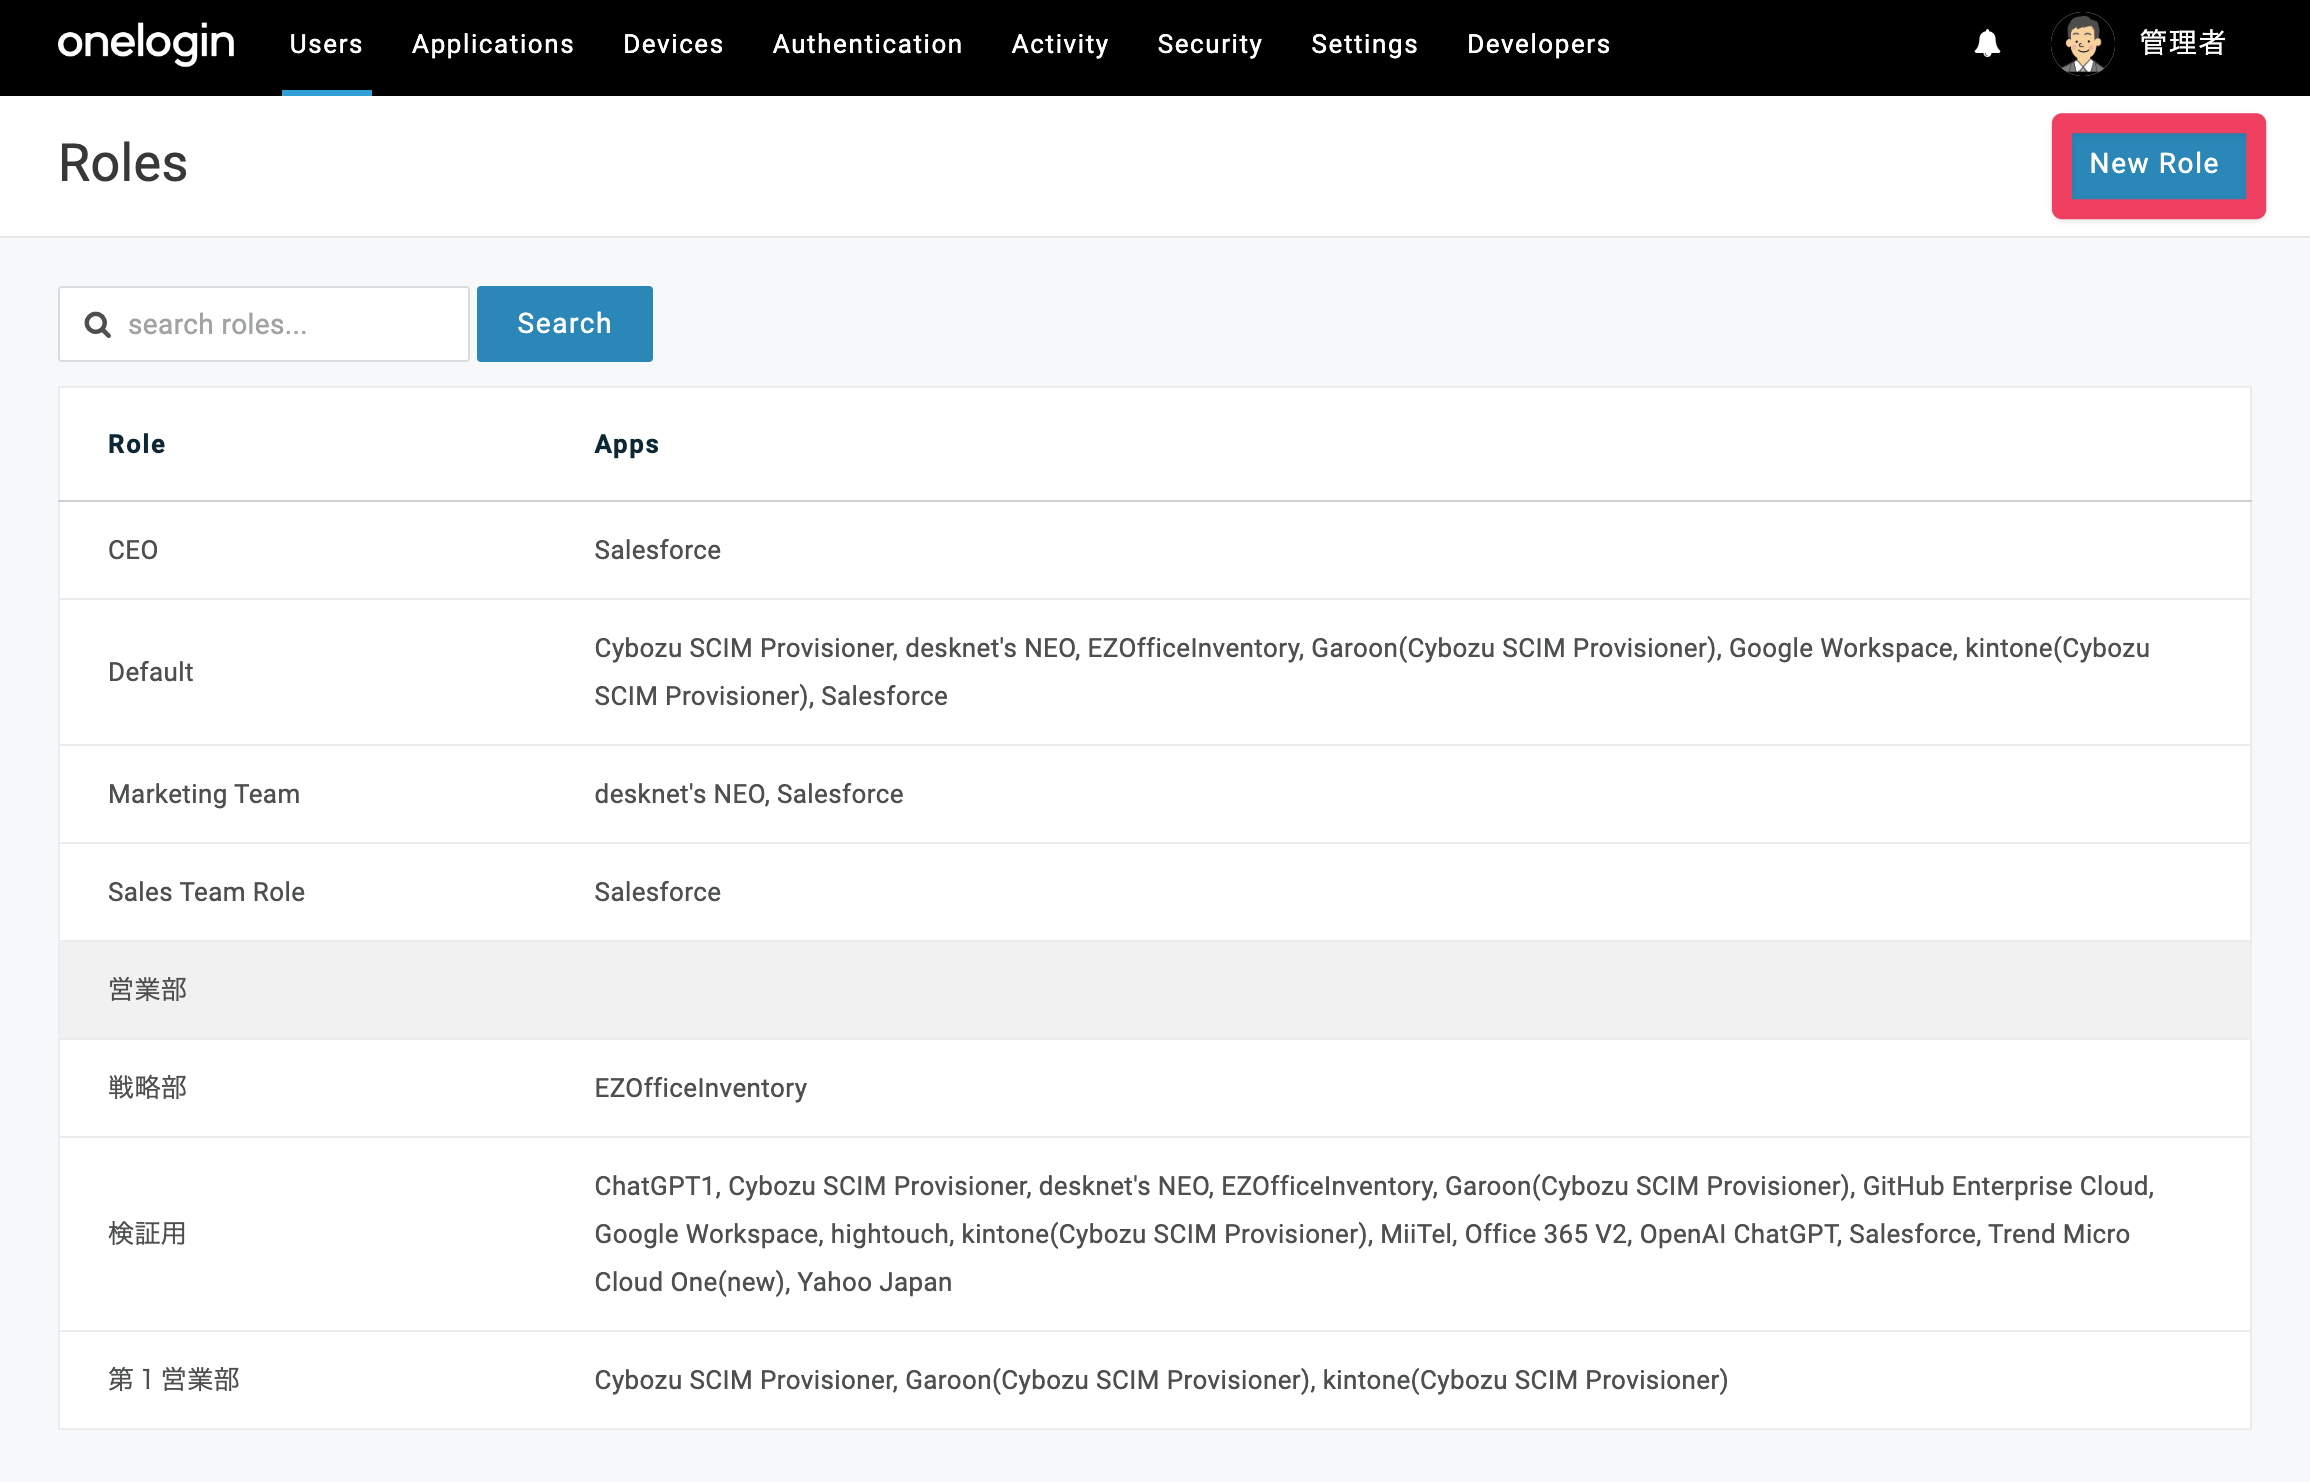Click the Apps column header
Screen dimensions: 2310x1482
click(627, 444)
